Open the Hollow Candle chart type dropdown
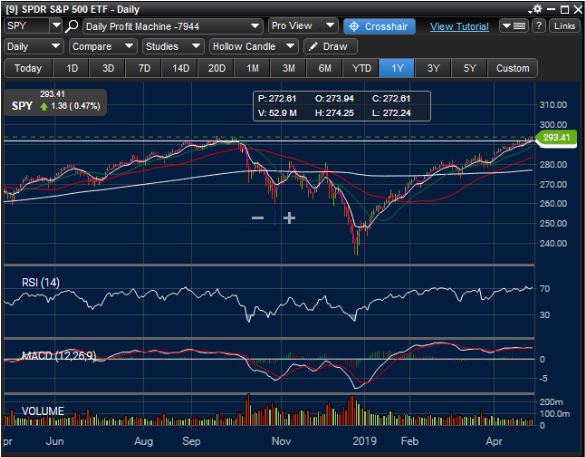 pyautogui.click(x=254, y=47)
